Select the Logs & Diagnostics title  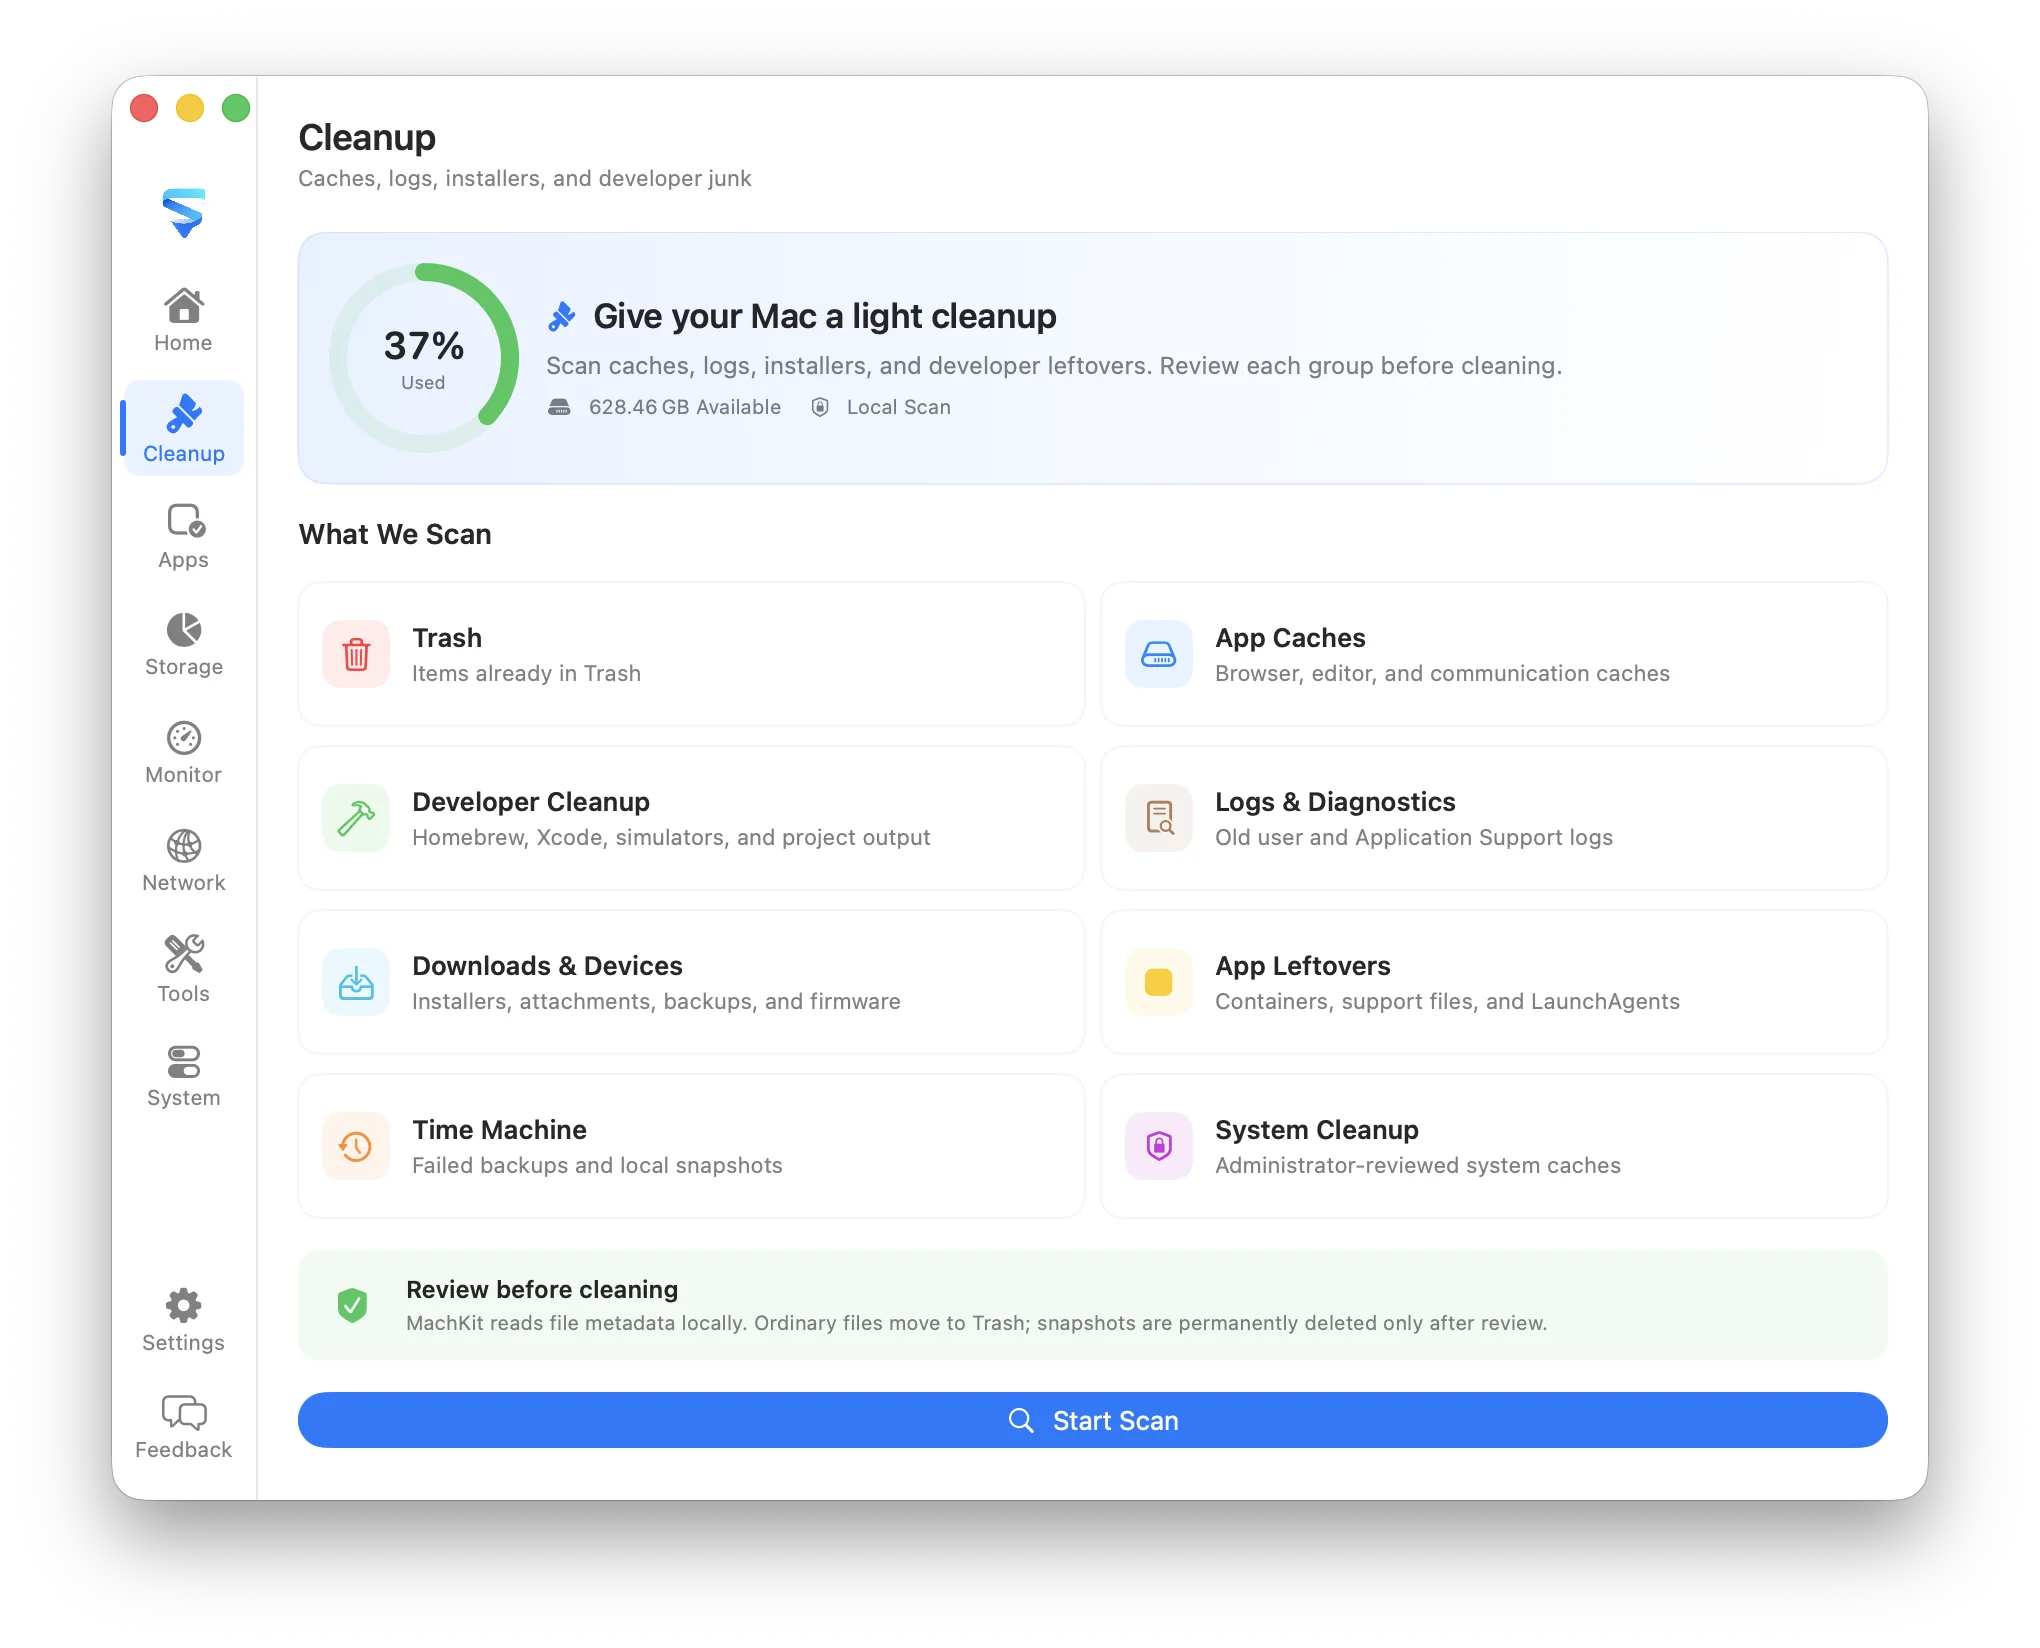tap(1335, 802)
